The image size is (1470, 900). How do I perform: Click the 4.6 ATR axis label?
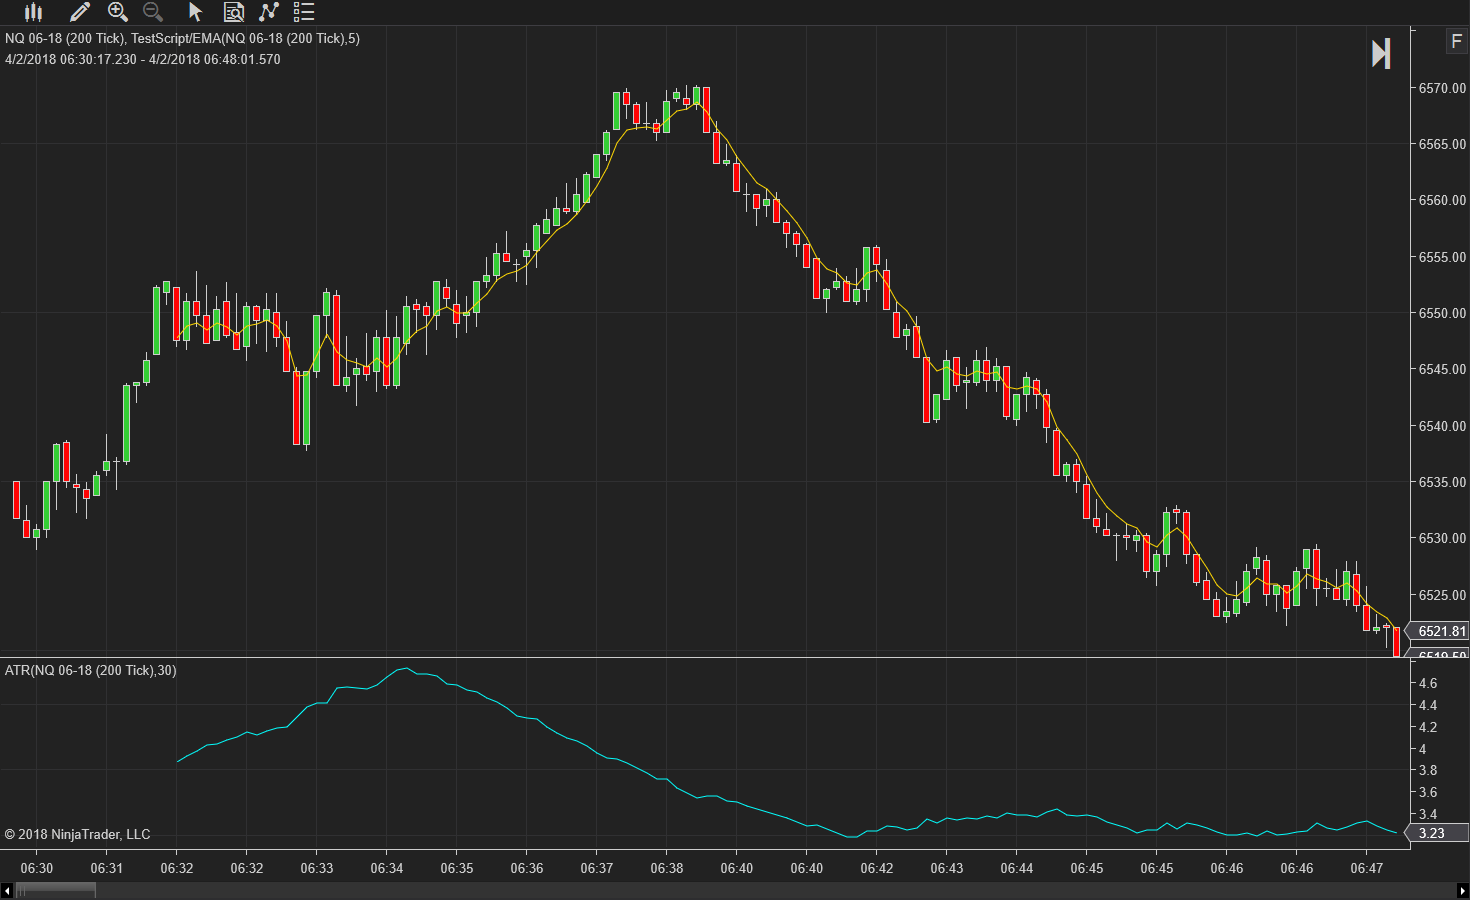click(1428, 683)
